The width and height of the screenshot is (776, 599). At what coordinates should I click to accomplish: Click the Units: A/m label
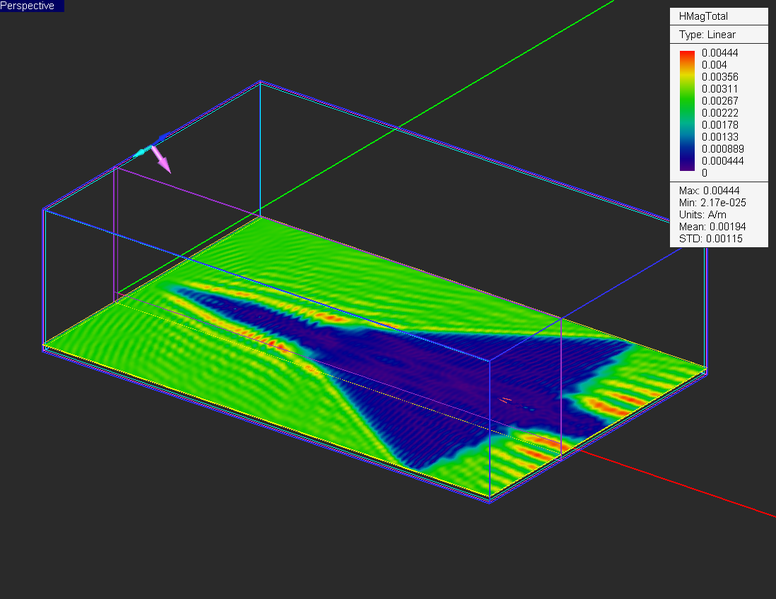pyautogui.click(x=702, y=215)
